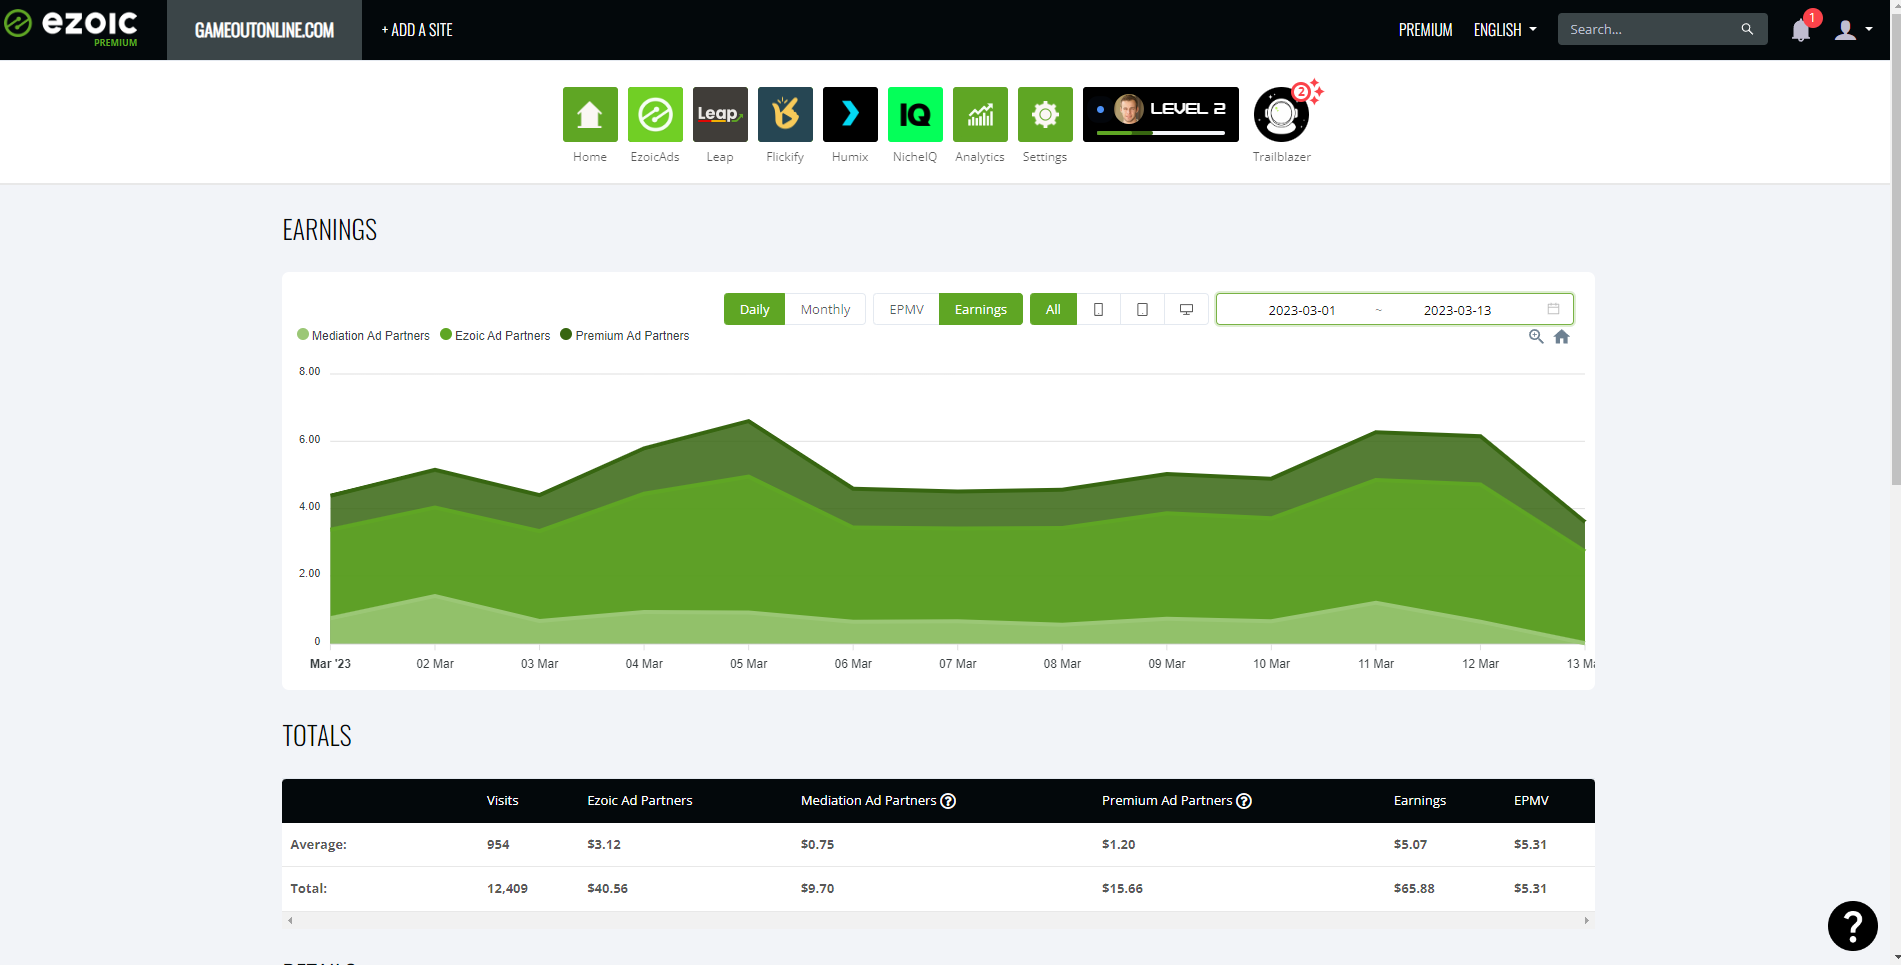The image size is (1901, 965).
Task: Show All devices
Action: [x=1053, y=309]
